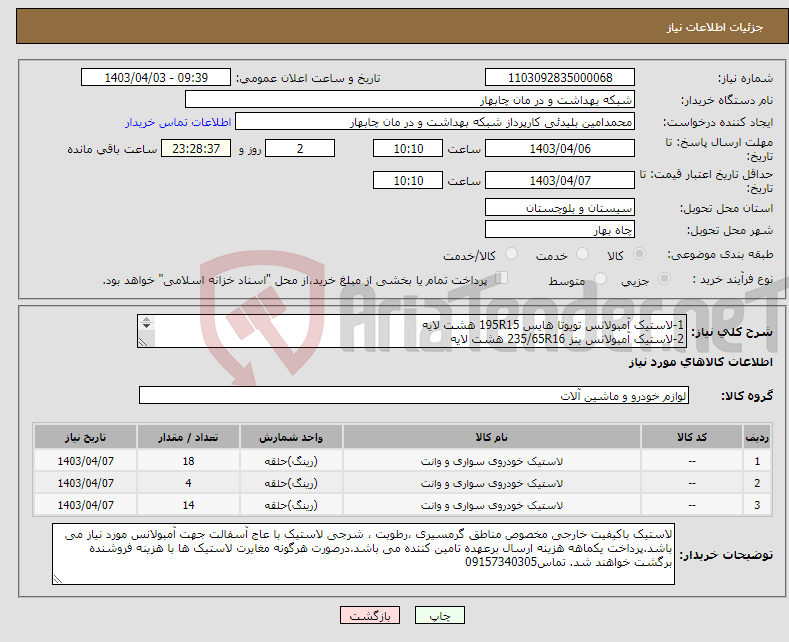This screenshot has width=789, height=642.
Task: Click the general description text area
Action: pos(412,332)
